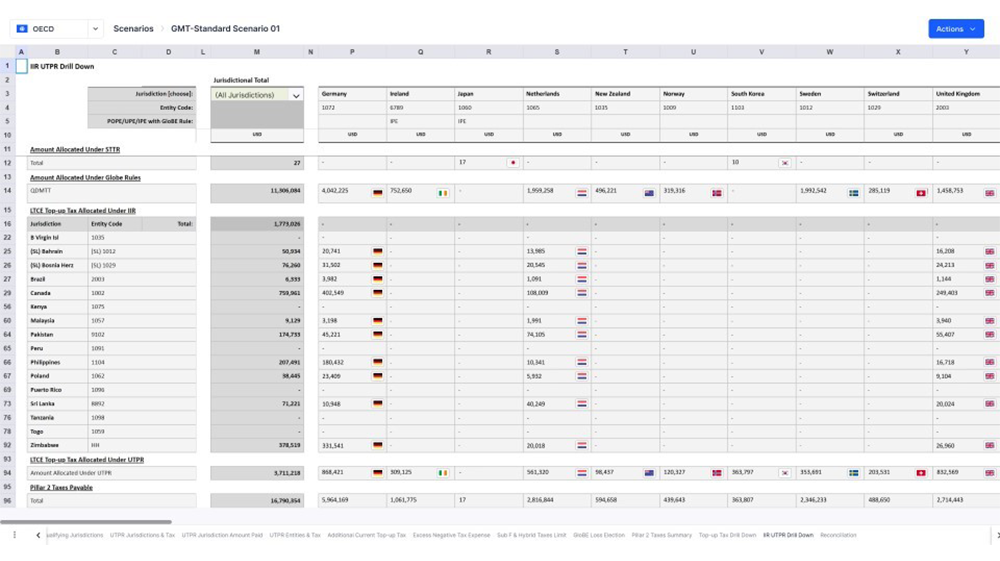Click Germany flag in the Canada row
1000x561 pixels.
(378, 293)
